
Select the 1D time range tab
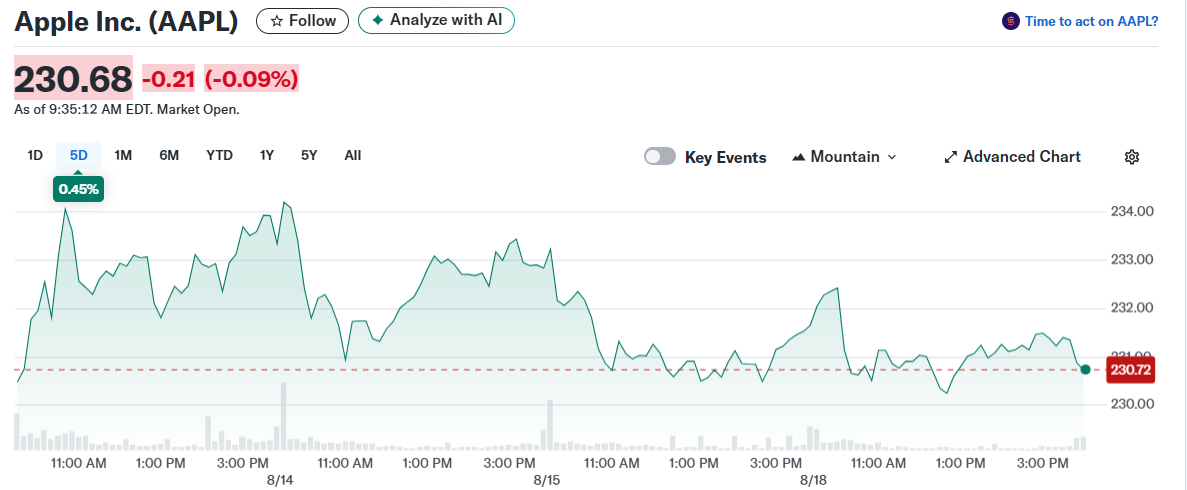[35, 155]
